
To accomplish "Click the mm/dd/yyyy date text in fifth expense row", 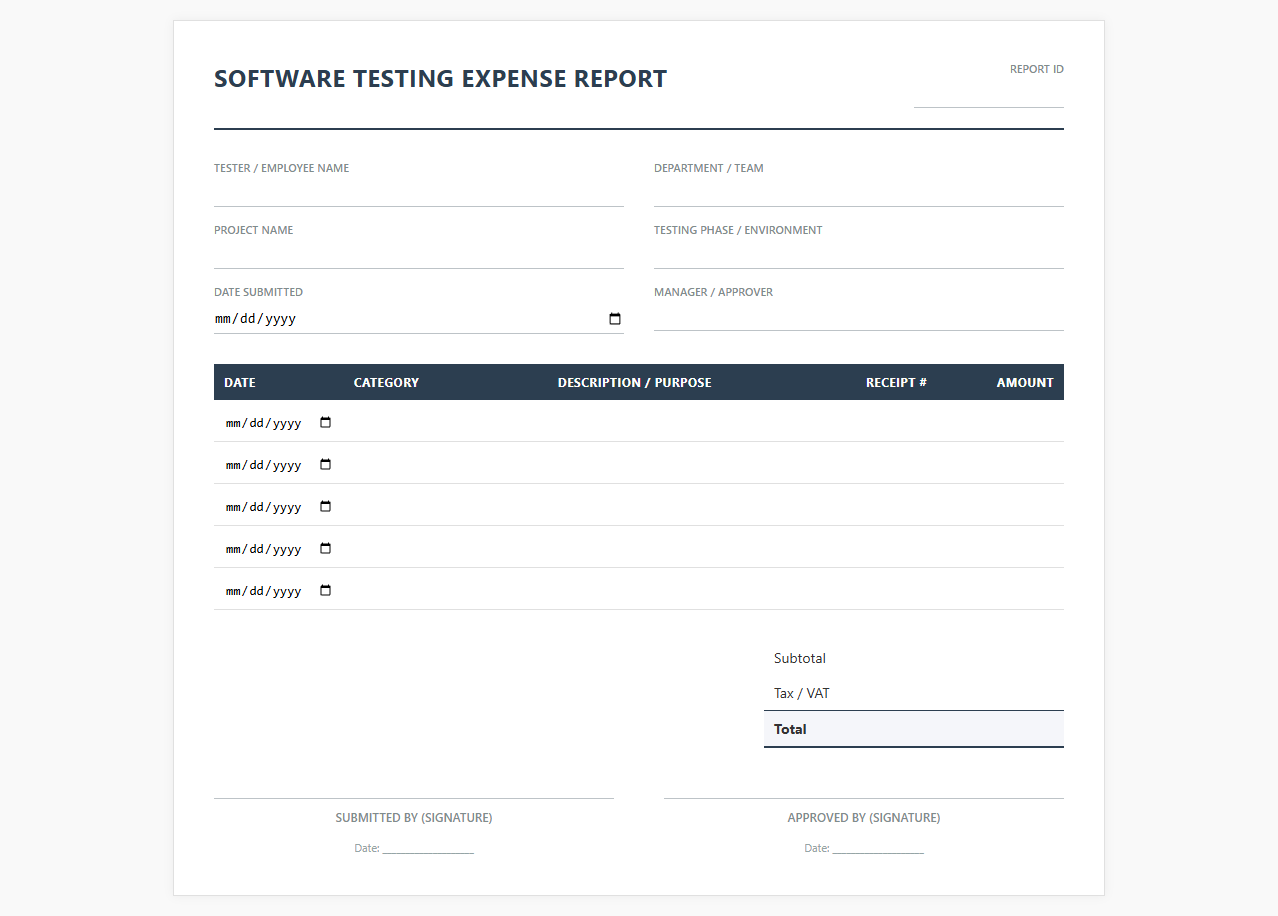I will point(264,591).
